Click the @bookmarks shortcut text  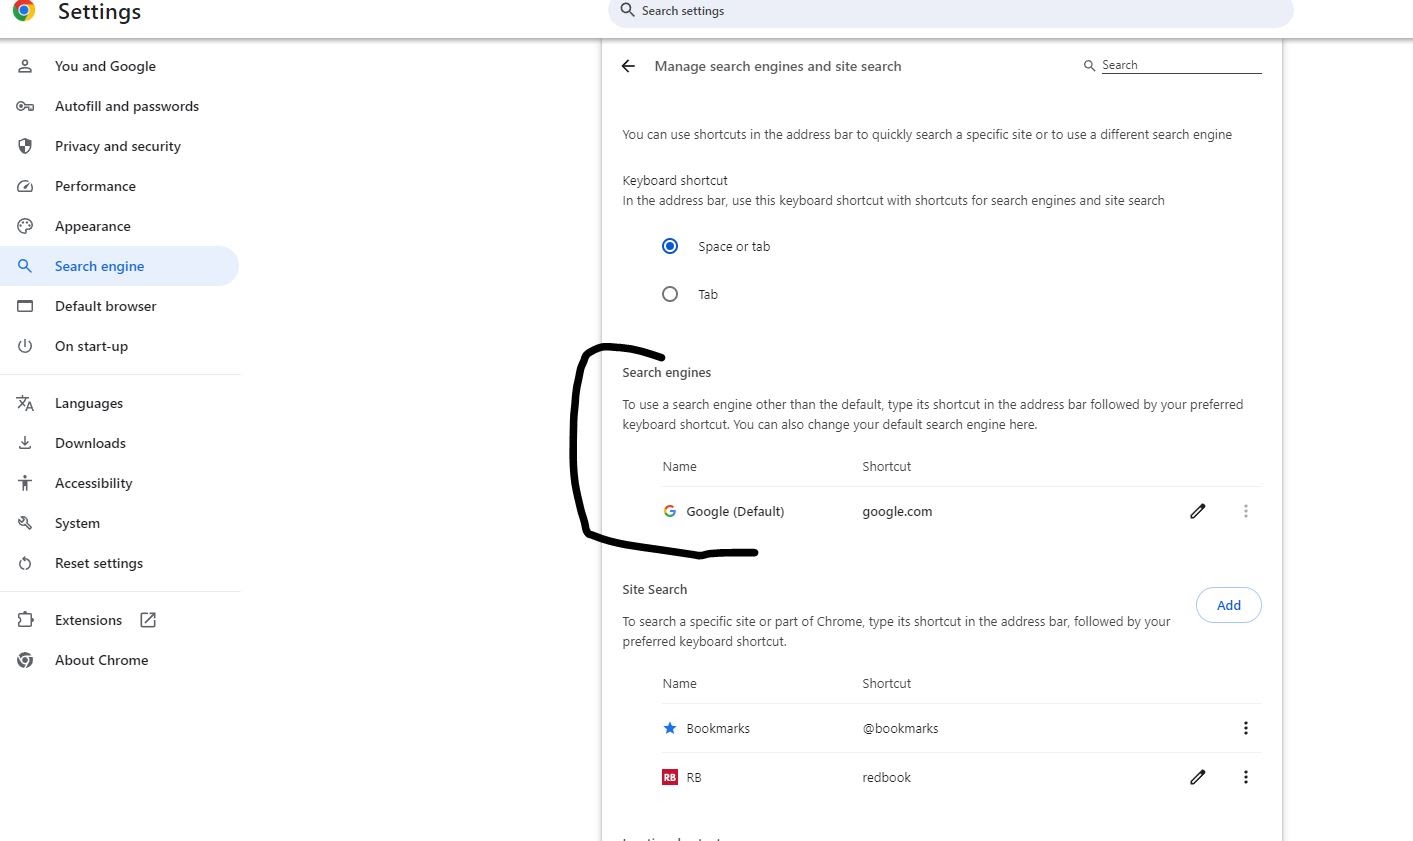(x=900, y=728)
